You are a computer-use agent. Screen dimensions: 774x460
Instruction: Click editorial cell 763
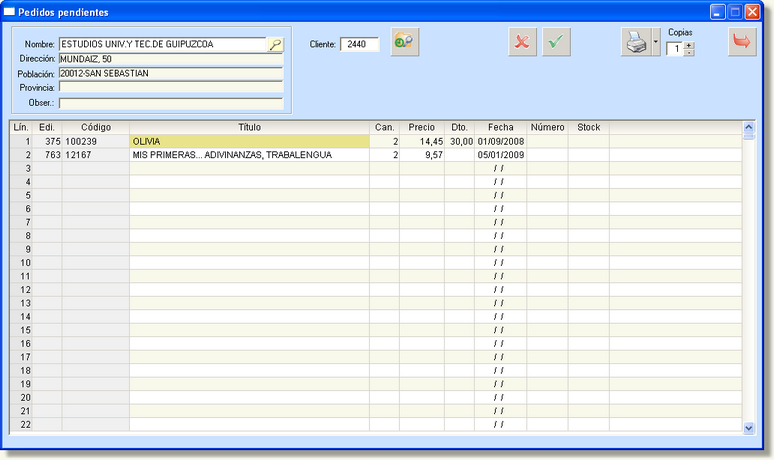point(47,155)
